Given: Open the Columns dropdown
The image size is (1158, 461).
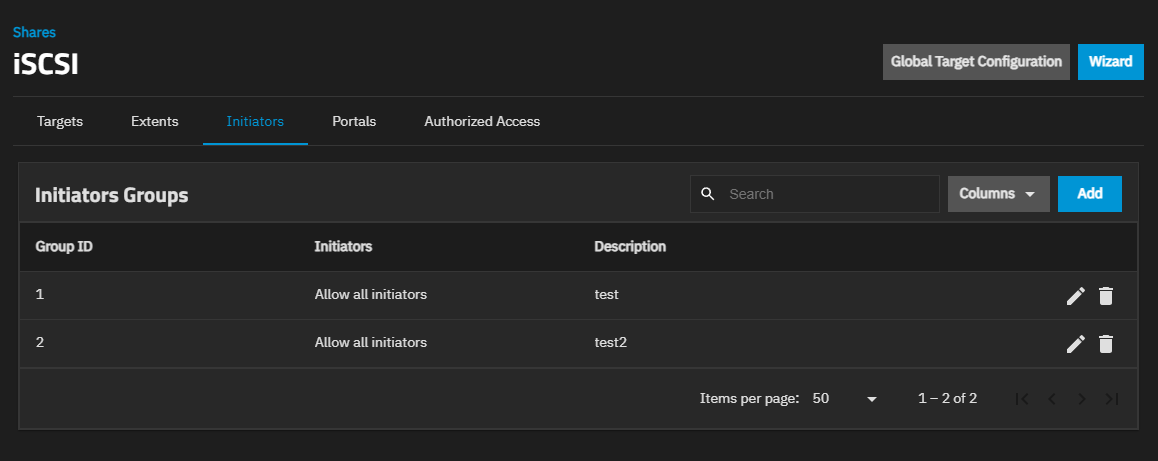Looking at the screenshot, I should pos(998,194).
